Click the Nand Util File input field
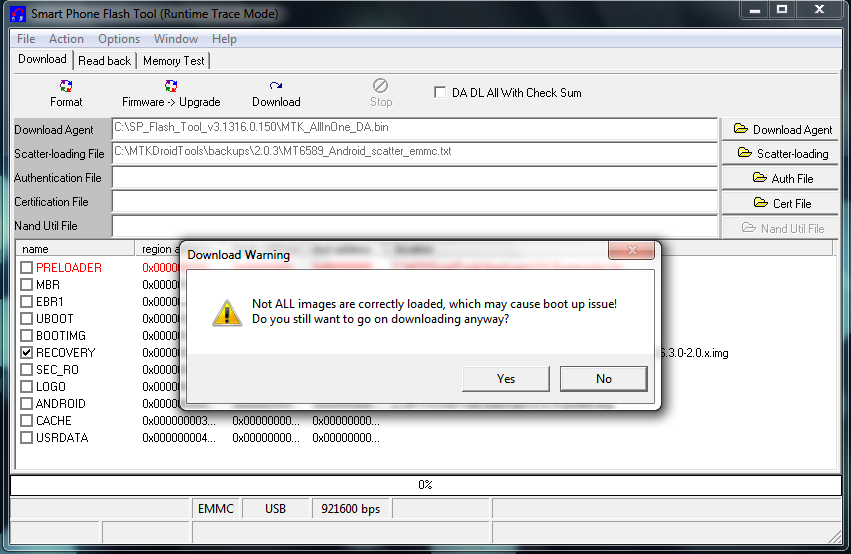Viewport: 851px width, 554px height. point(415,226)
